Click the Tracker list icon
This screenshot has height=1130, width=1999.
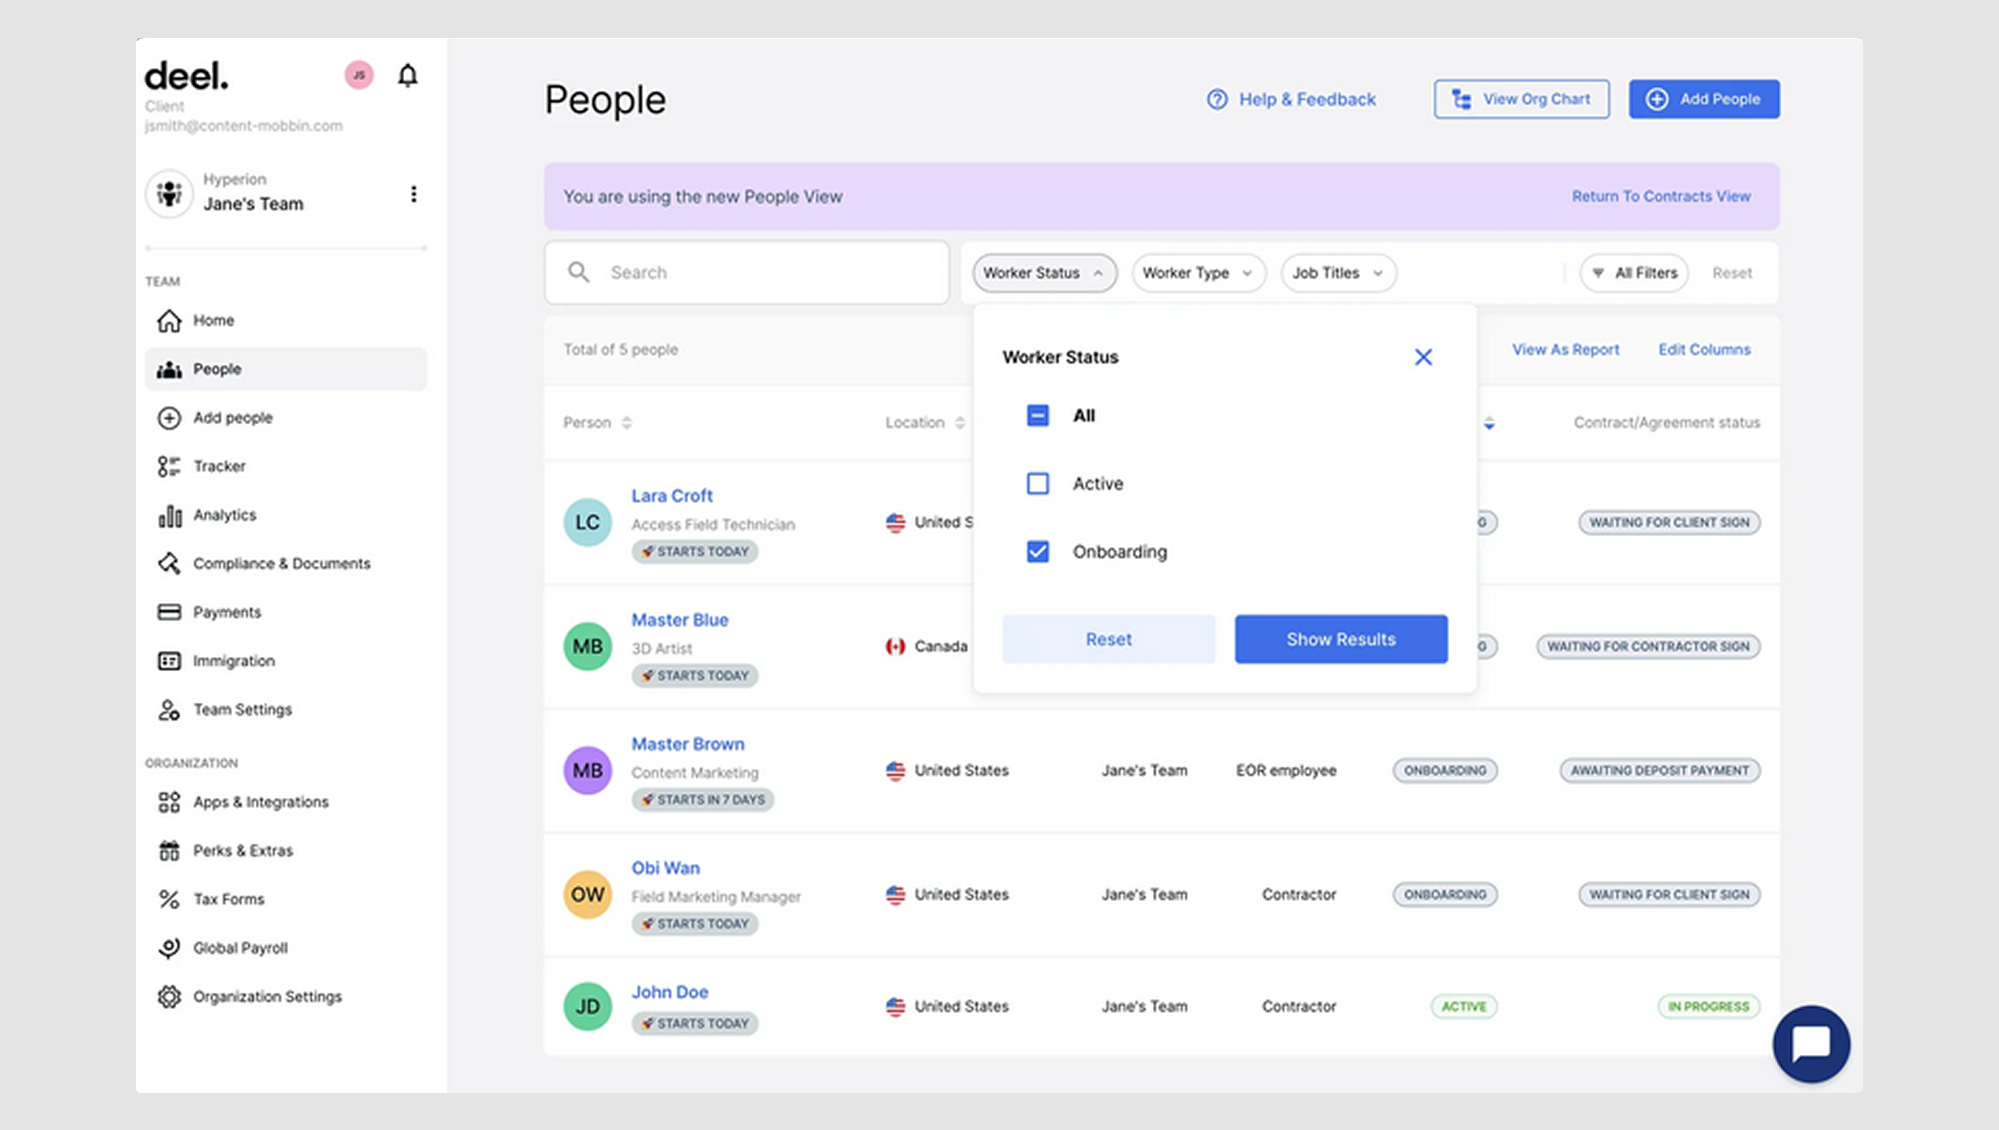169,466
